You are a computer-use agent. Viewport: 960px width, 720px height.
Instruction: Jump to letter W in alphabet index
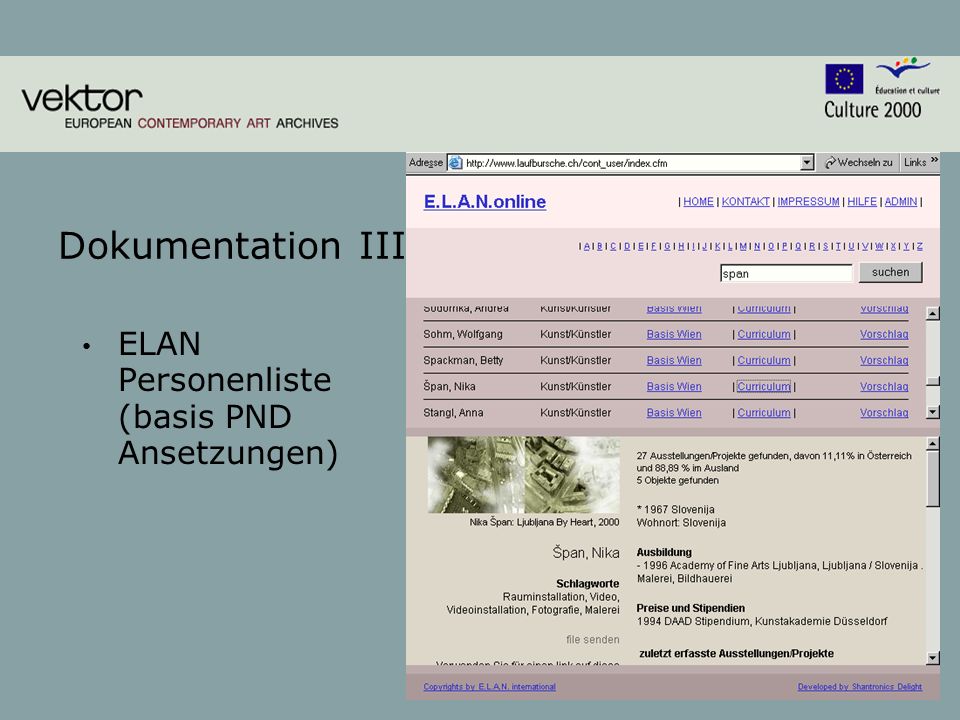tap(879, 246)
